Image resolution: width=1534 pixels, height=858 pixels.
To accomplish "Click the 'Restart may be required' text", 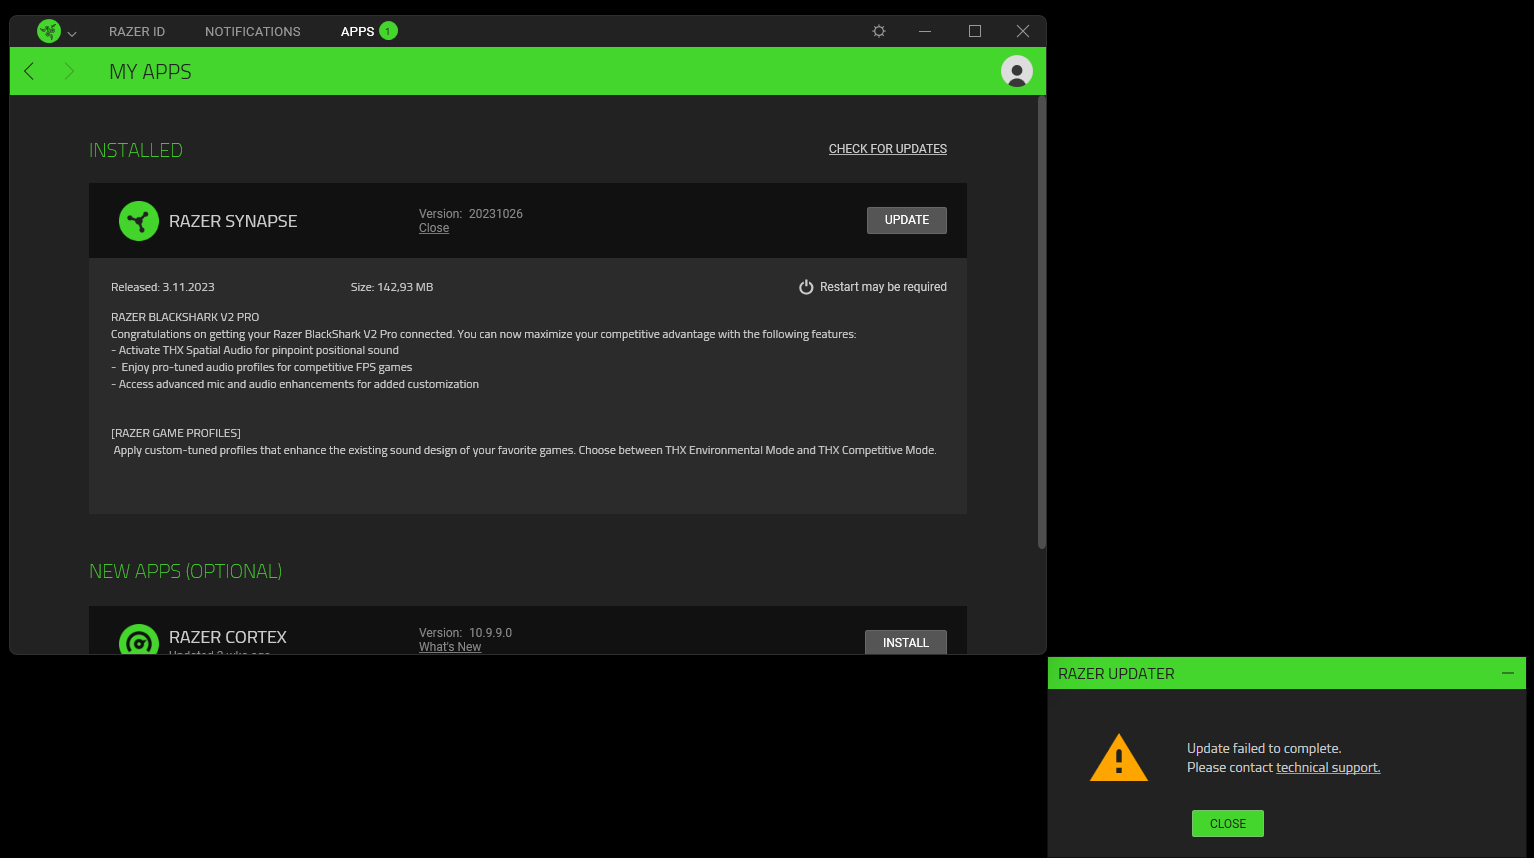I will coord(883,287).
